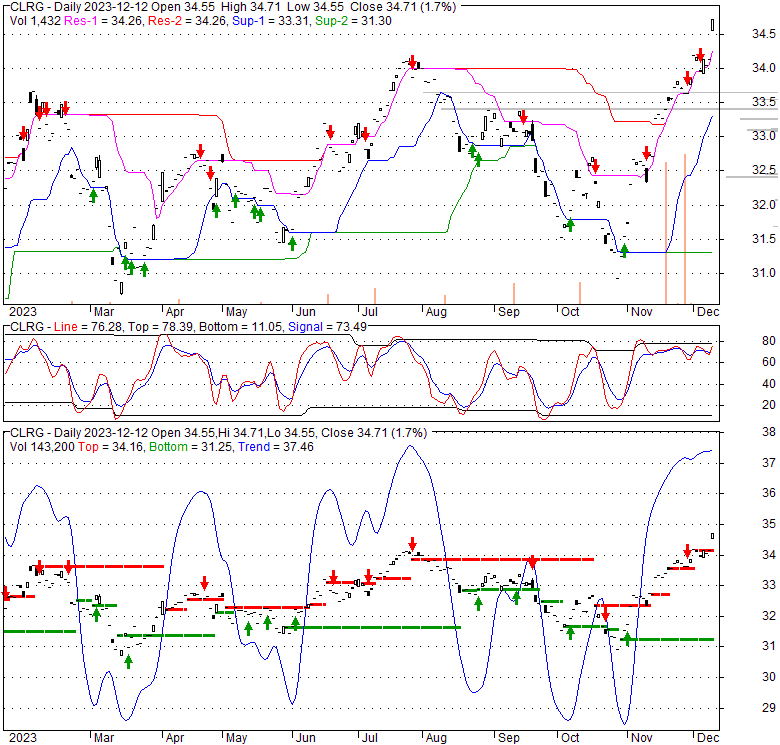Click the 30 label on the bottom chart axis

coord(769,677)
